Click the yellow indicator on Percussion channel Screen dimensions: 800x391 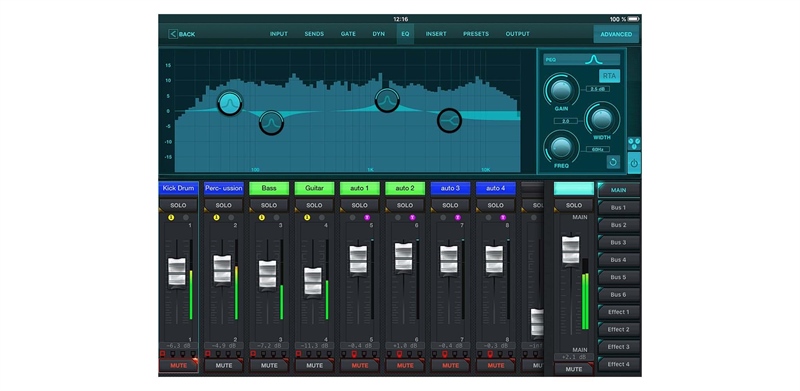click(x=216, y=217)
